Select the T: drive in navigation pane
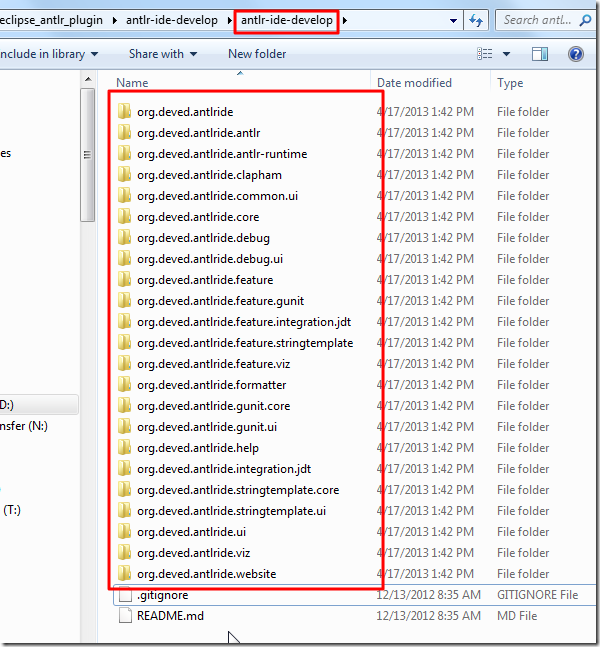 (x=12, y=510)
